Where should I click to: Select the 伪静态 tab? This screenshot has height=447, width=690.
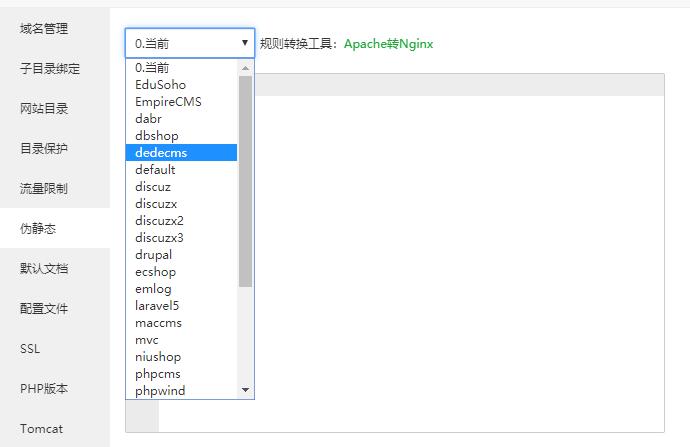[55, 228]
